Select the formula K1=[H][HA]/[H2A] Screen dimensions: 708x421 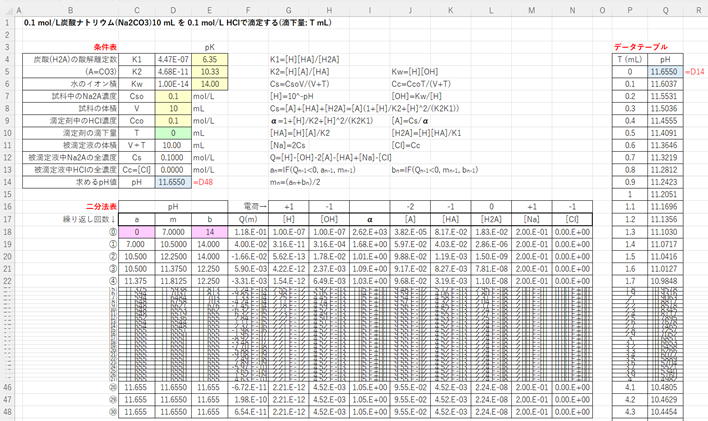304,60
